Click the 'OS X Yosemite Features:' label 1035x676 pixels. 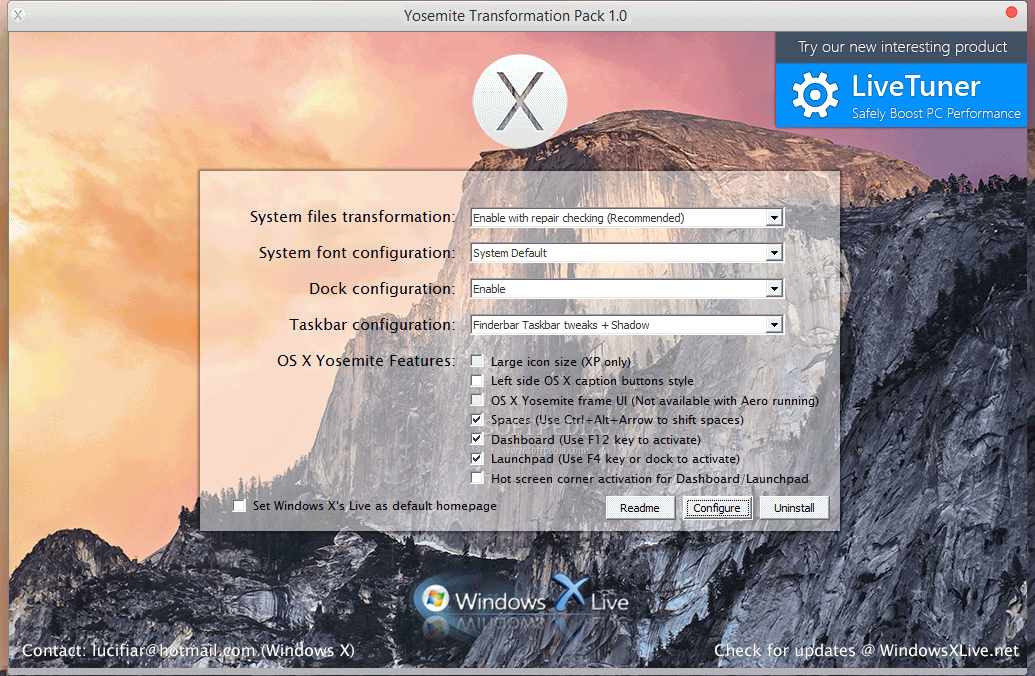[x=366, y=361]
